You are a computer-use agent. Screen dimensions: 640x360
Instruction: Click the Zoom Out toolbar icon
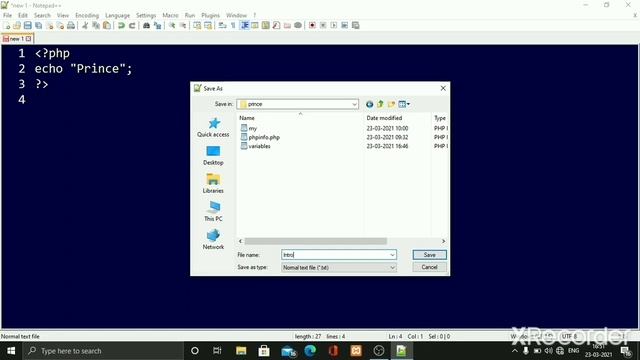pyautogui.click(x=182, y=25)
